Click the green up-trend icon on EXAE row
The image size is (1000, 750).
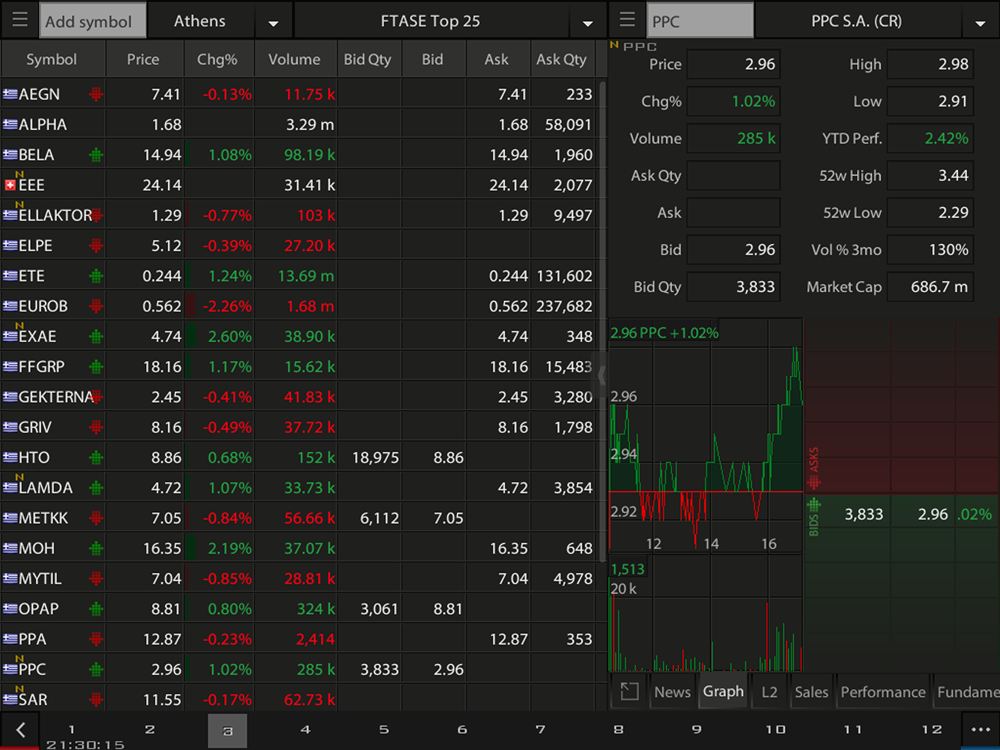96,337
